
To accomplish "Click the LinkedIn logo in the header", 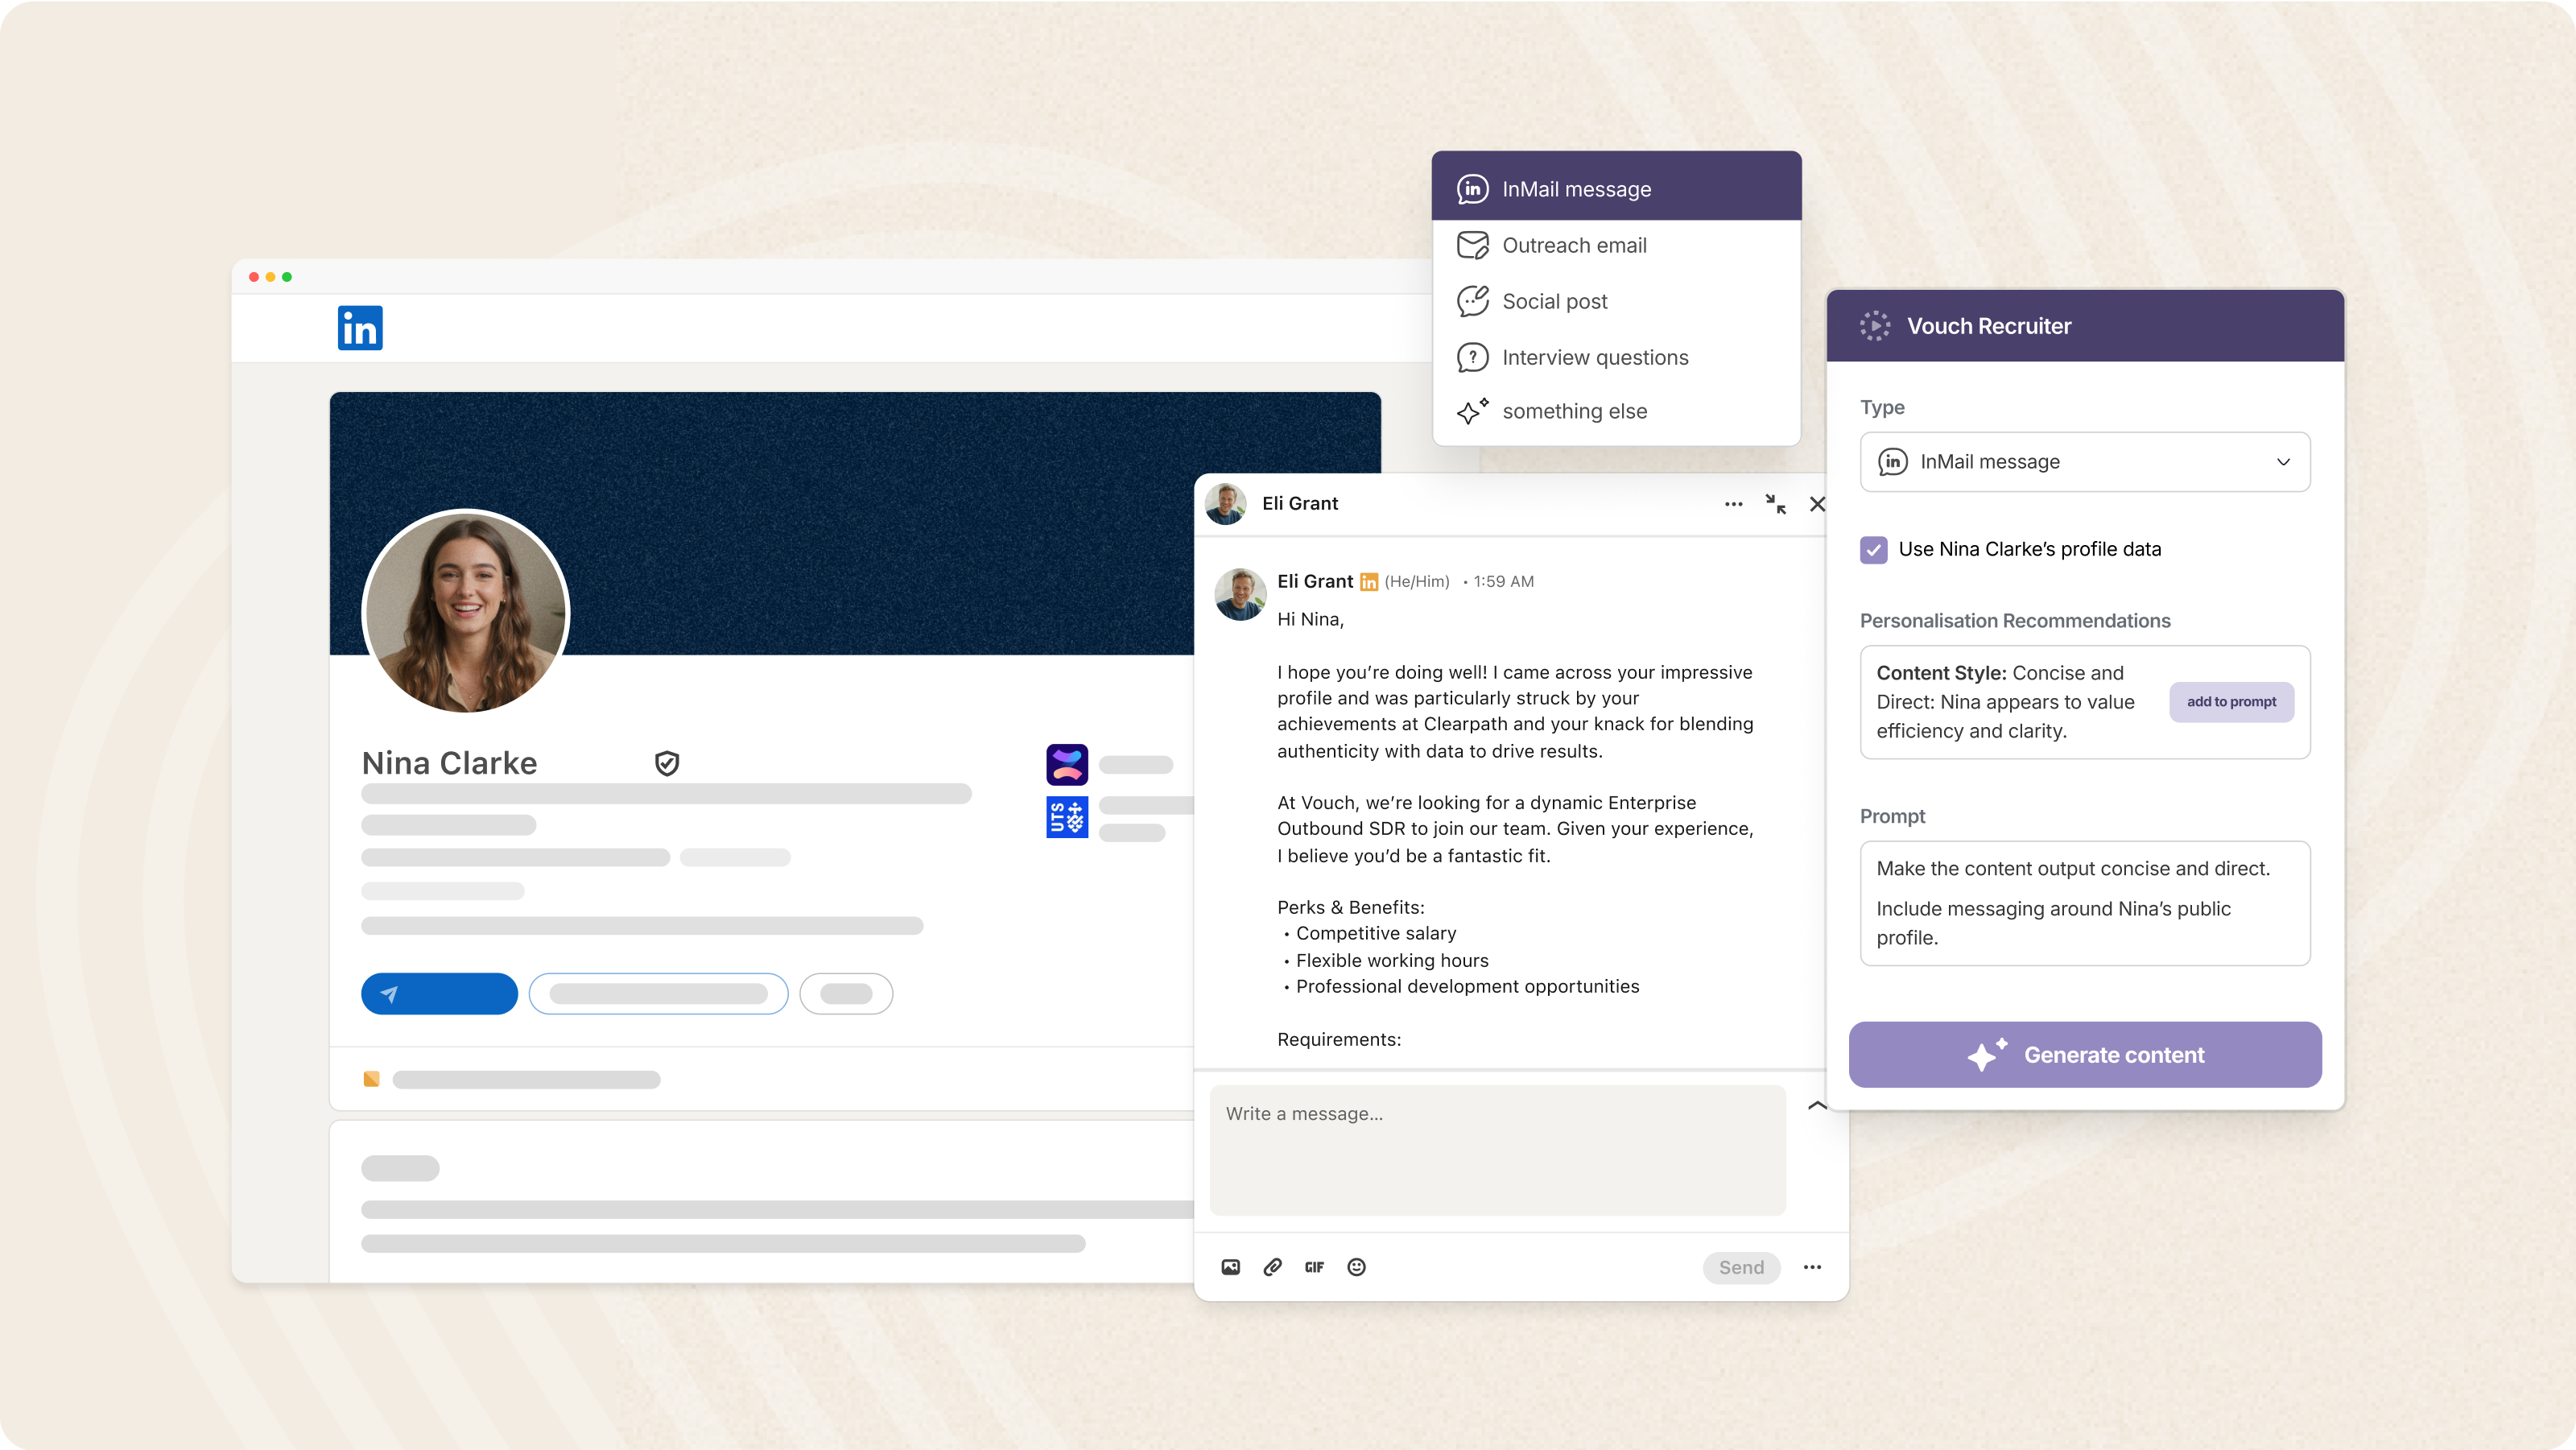I will click(x=360, y=328).
